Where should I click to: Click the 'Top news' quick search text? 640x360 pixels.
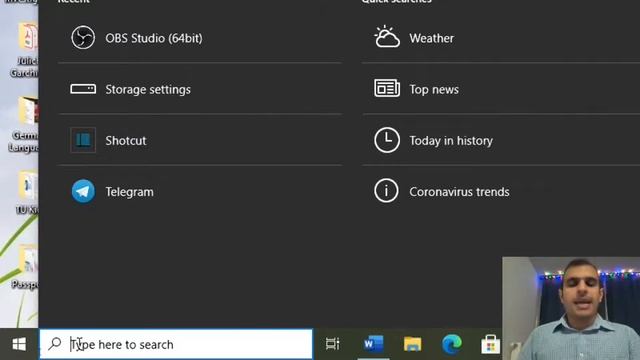point(434,90)
